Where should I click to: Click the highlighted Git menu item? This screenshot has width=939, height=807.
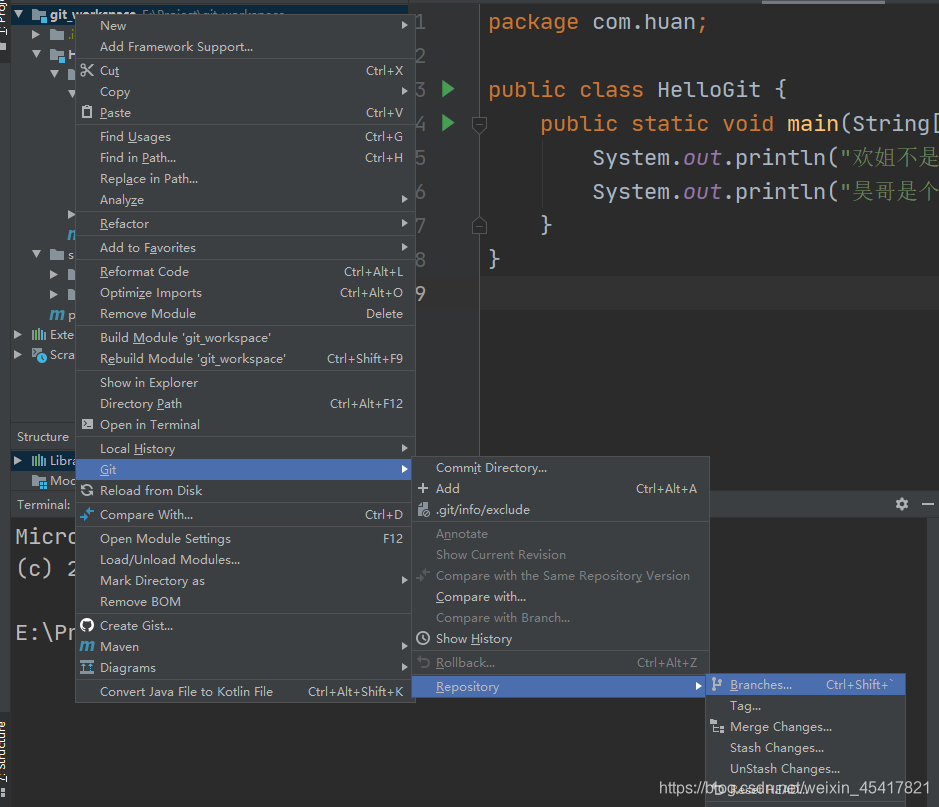(246, 469)
